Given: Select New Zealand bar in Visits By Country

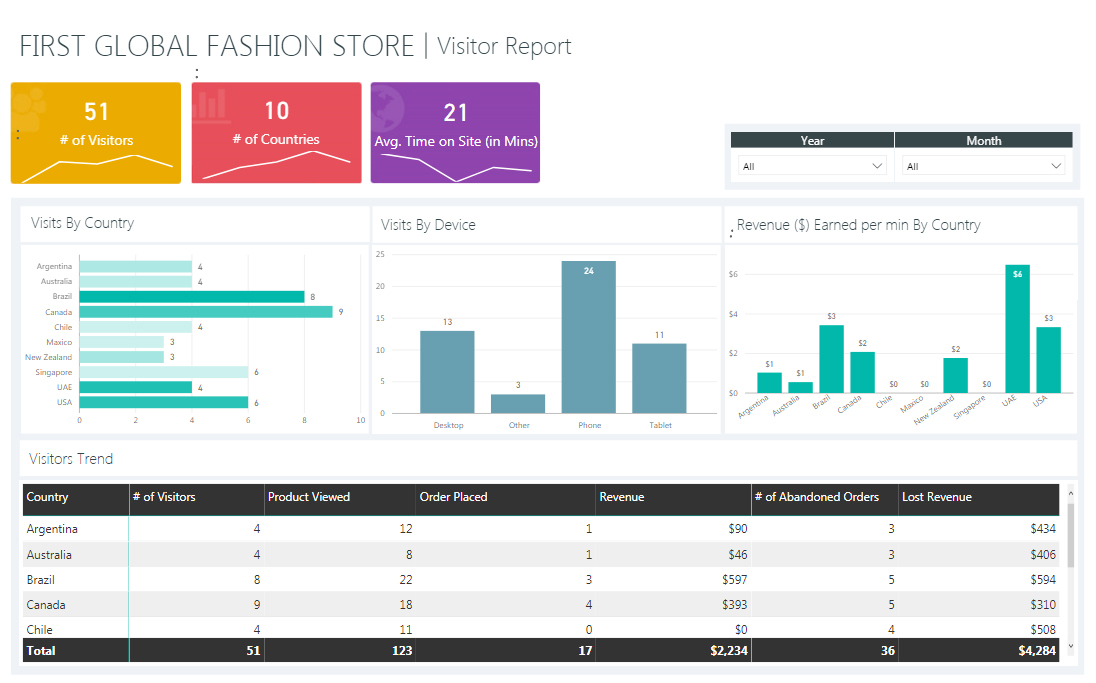Looking at the screenshot, I should click(x=122, y=357).
